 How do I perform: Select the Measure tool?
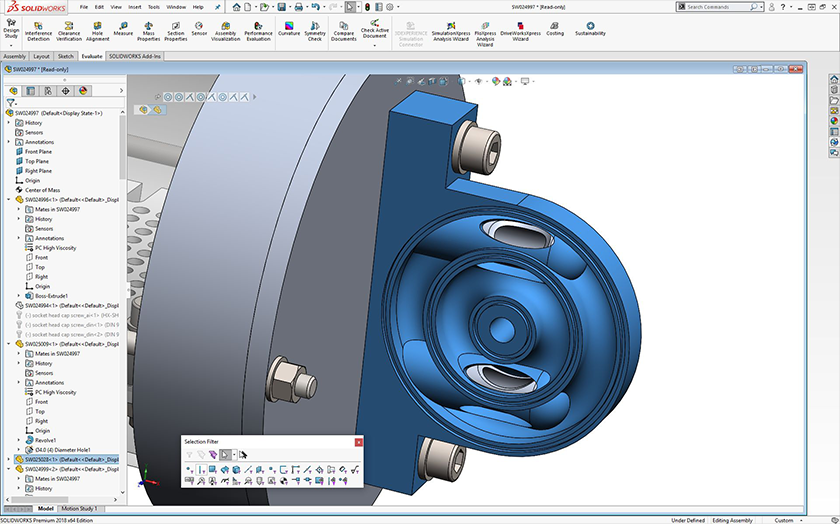tap(123, 29)
